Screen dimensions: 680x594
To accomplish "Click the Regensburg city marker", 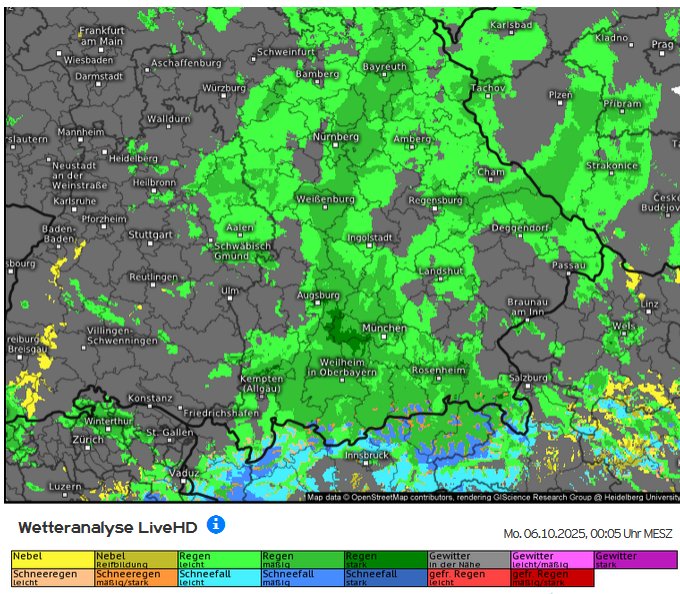I will 436,209.
